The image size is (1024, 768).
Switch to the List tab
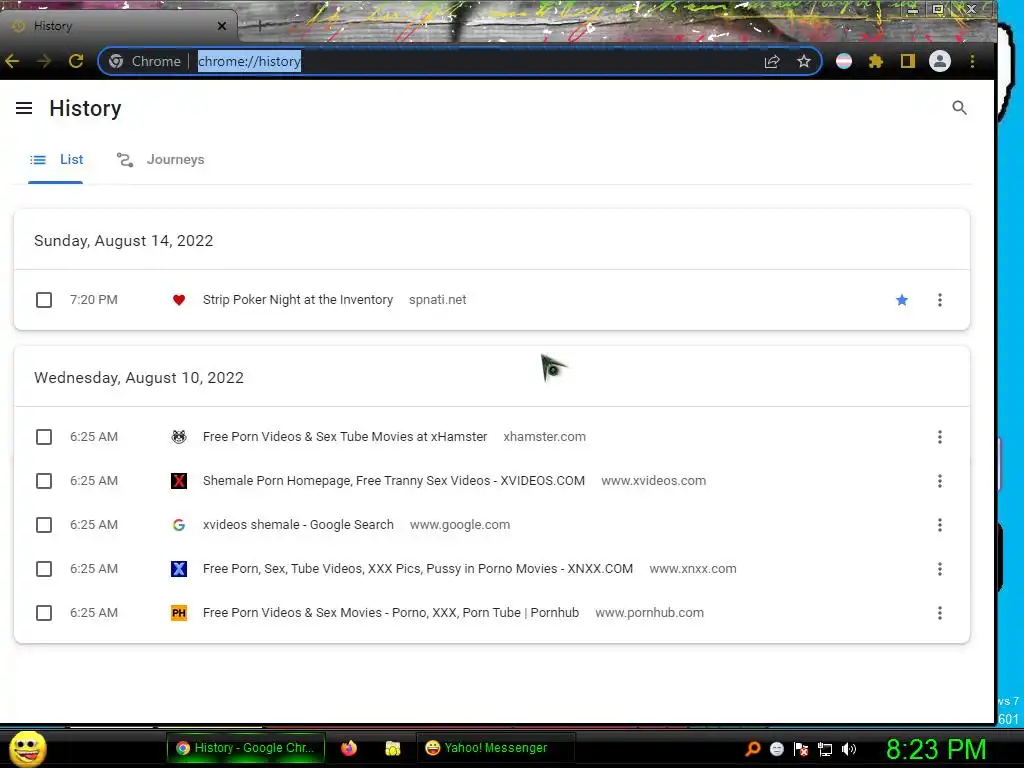(x=56, y=160)
